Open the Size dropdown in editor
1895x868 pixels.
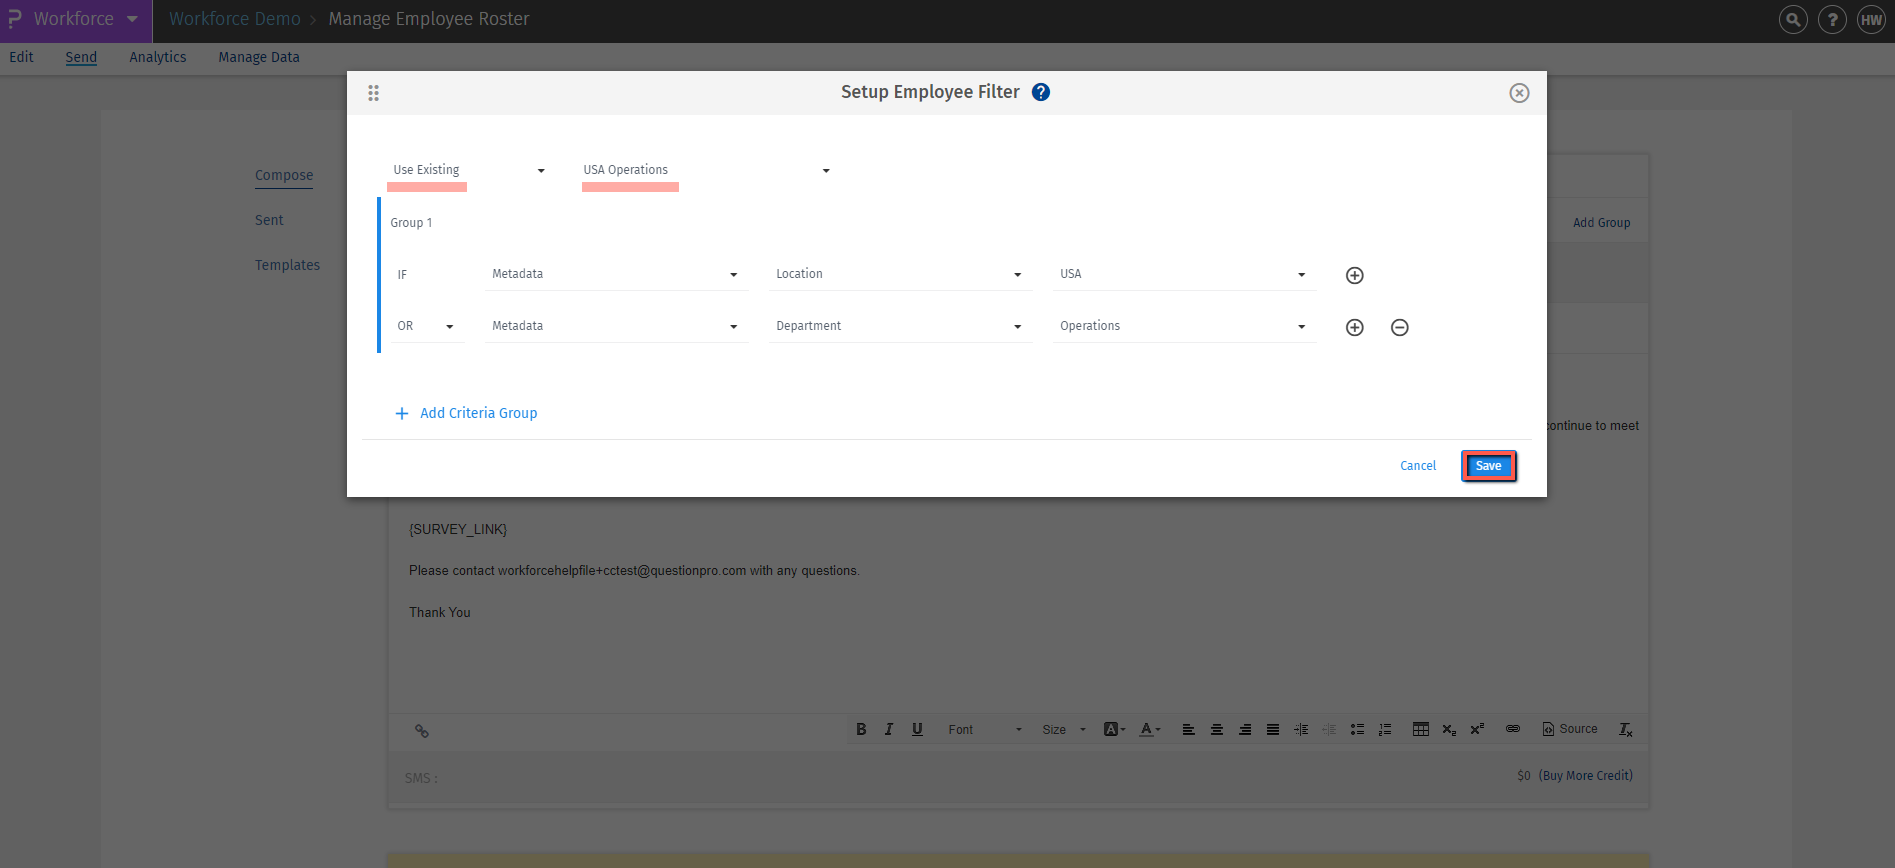point(1064,729)
